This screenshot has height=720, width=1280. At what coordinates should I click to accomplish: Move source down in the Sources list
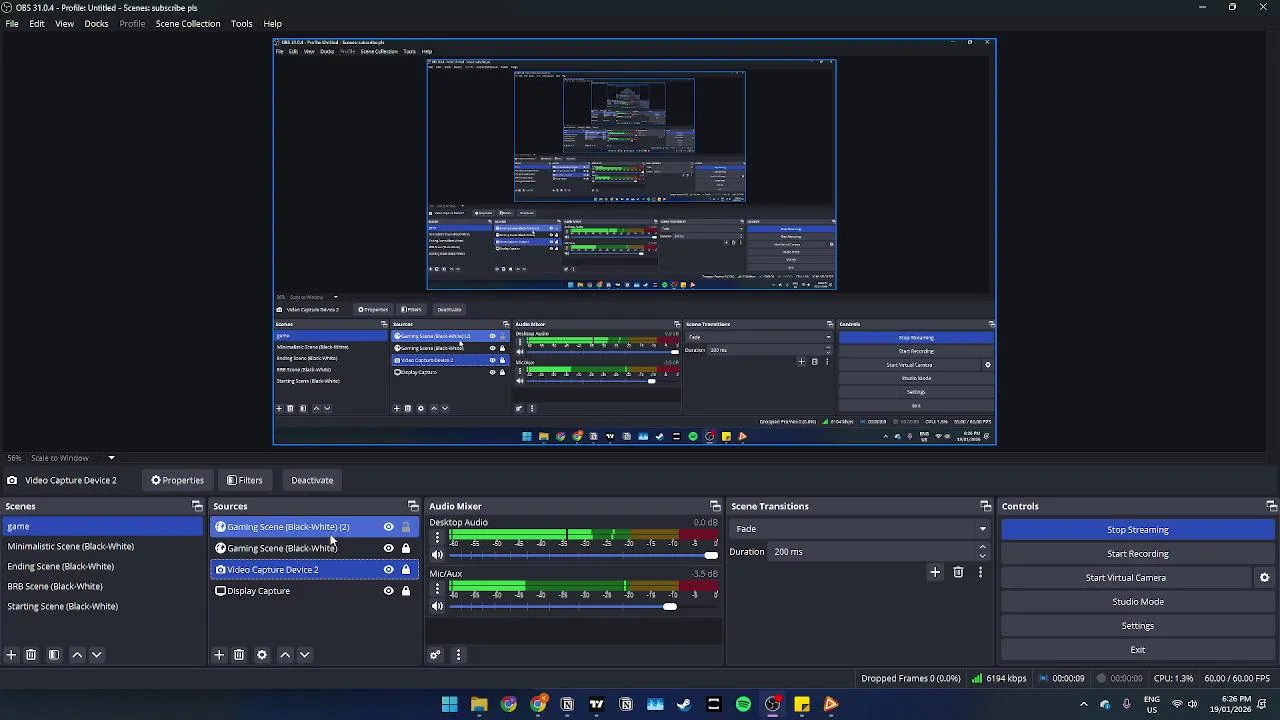point(305,655)
